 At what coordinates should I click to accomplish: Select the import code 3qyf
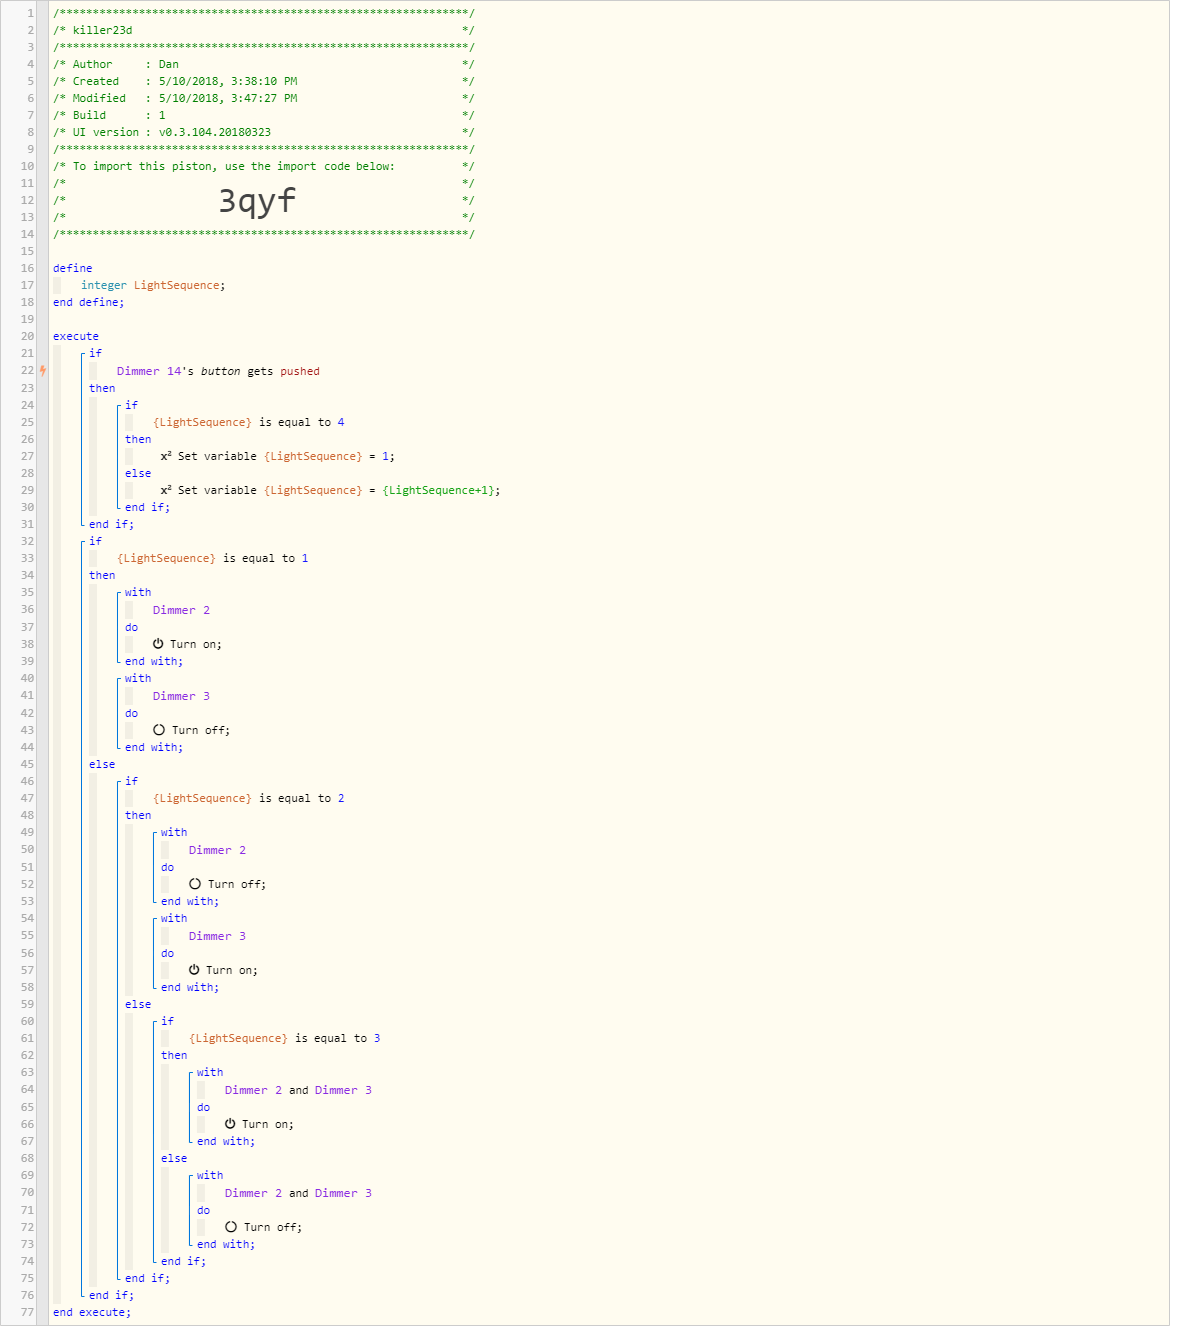[257, 200]
